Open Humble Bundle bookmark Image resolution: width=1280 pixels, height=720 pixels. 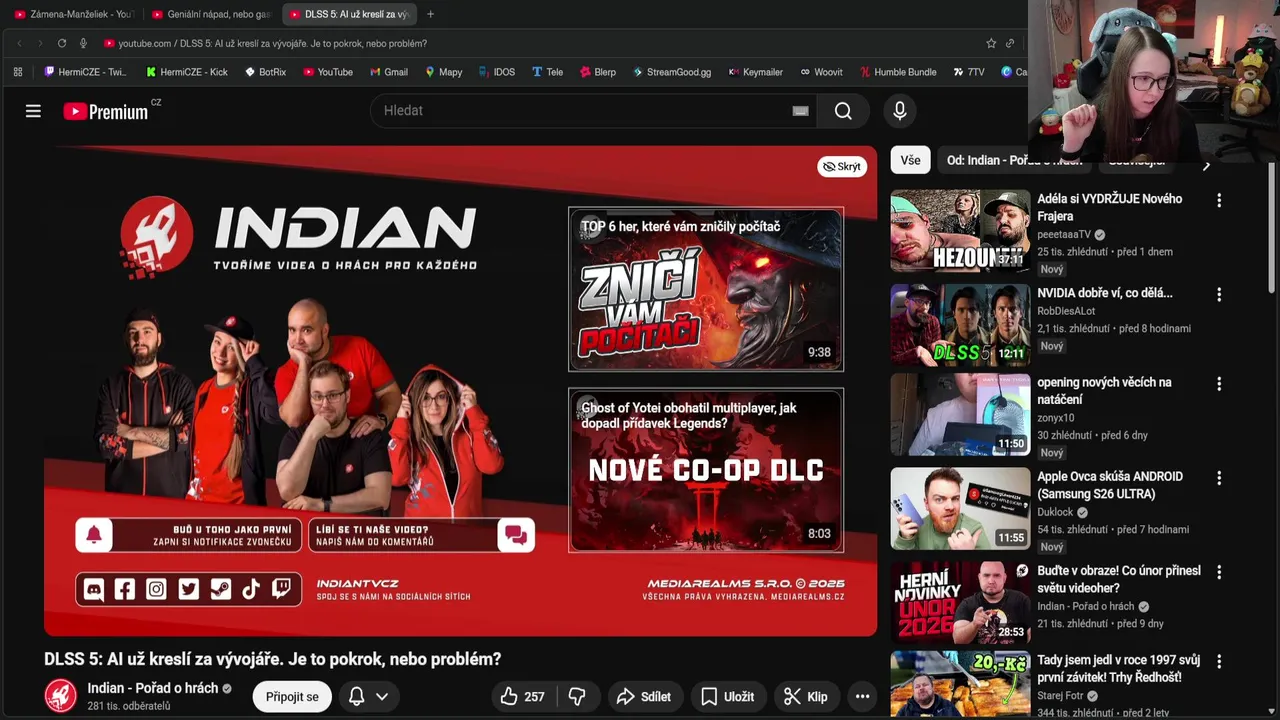(x=897, y=72)
